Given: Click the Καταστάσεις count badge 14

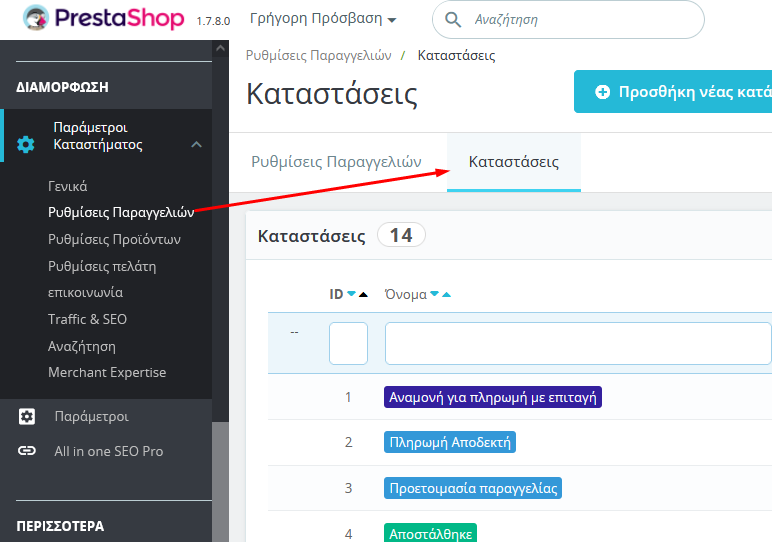Looking at the screenshot, I should tap(401, 235).
